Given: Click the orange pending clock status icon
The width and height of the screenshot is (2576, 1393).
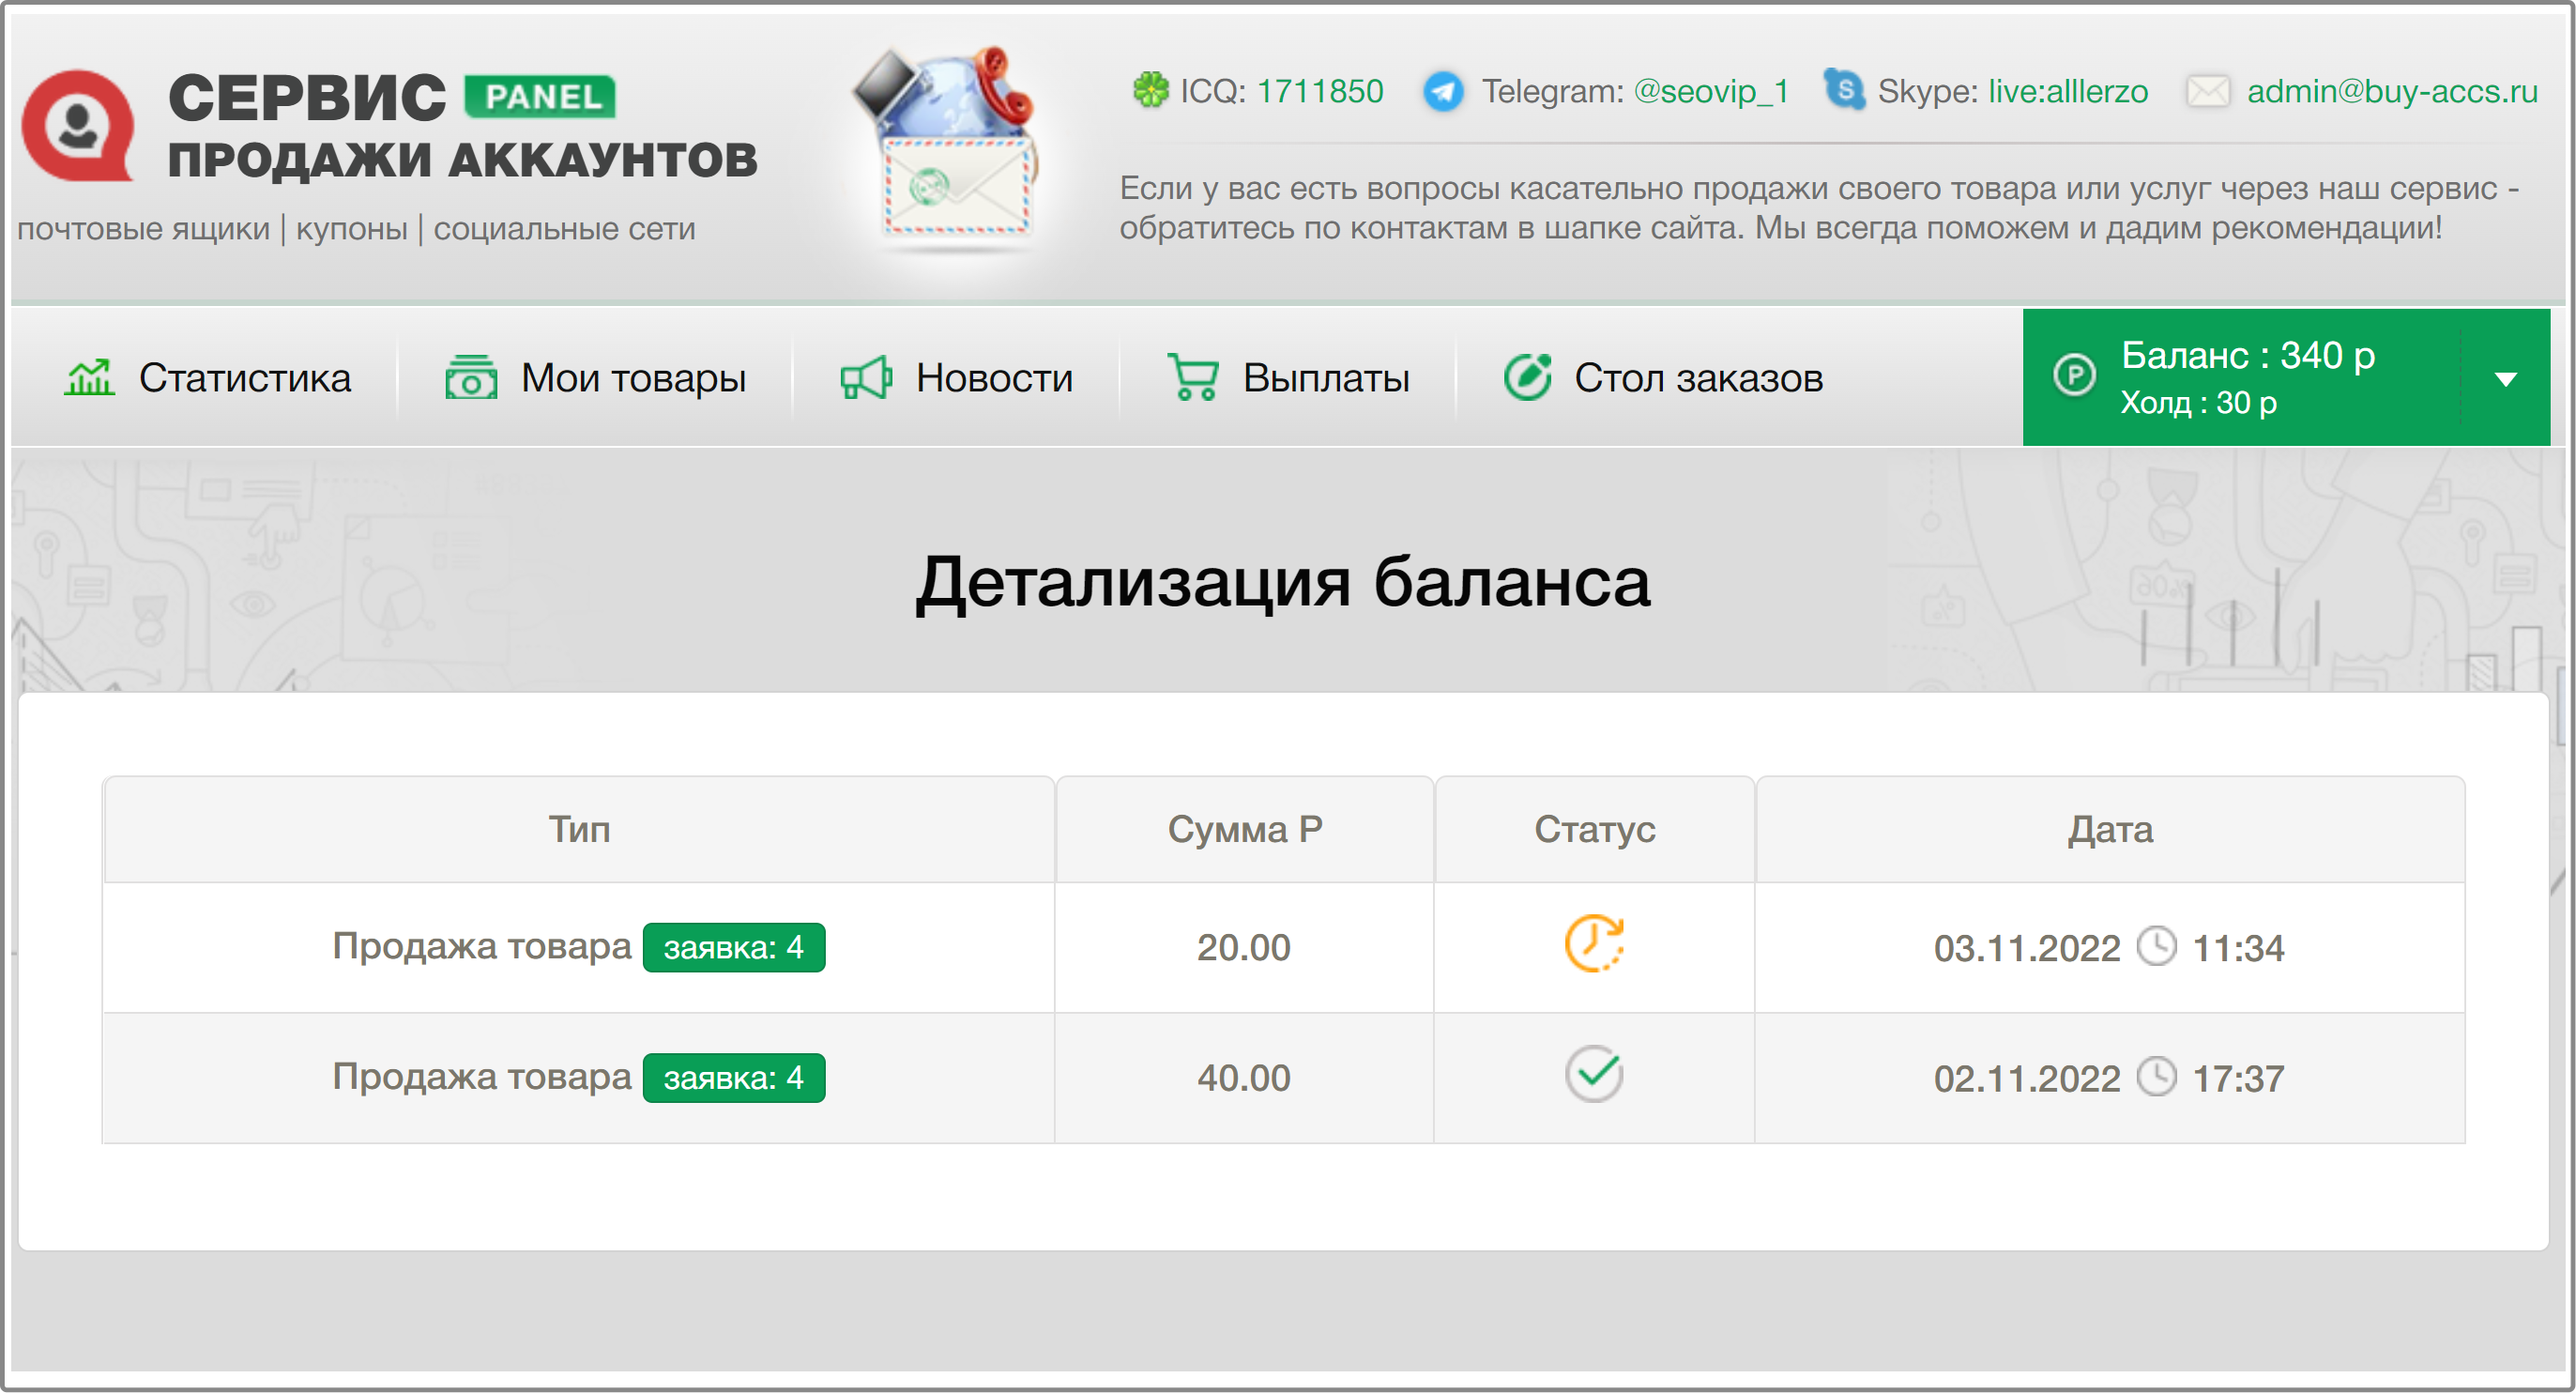Looking at the screenshot, I should [x=1594, y=943].
